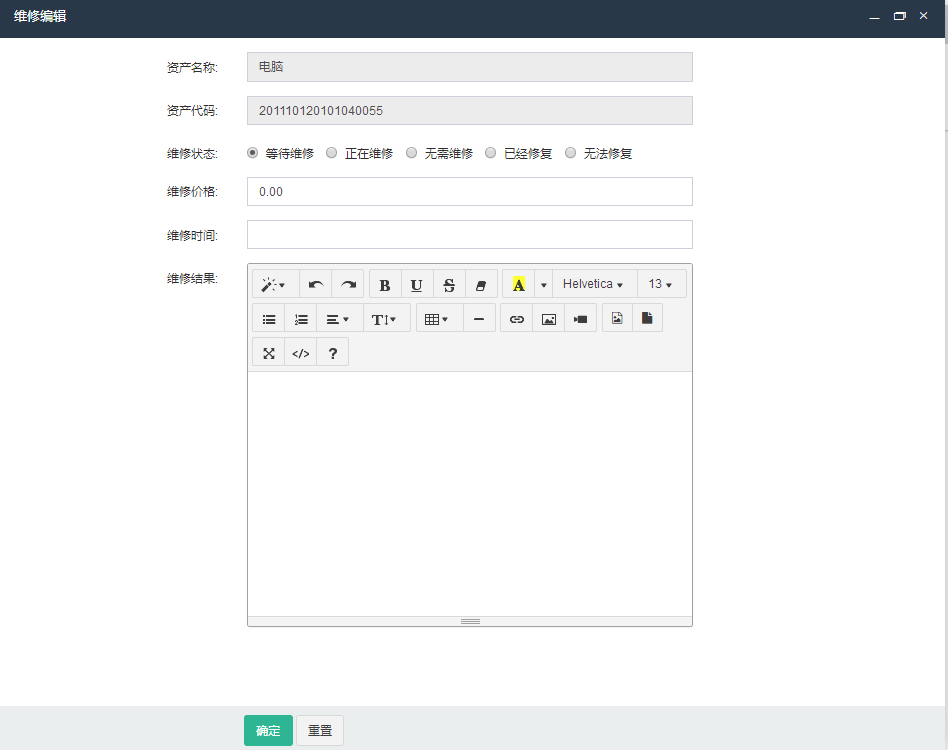Screen dimensions: 948x750
Task: Click the undo arrow in editor toolbar
Action: pyautogui.click(x=316, y=285)
